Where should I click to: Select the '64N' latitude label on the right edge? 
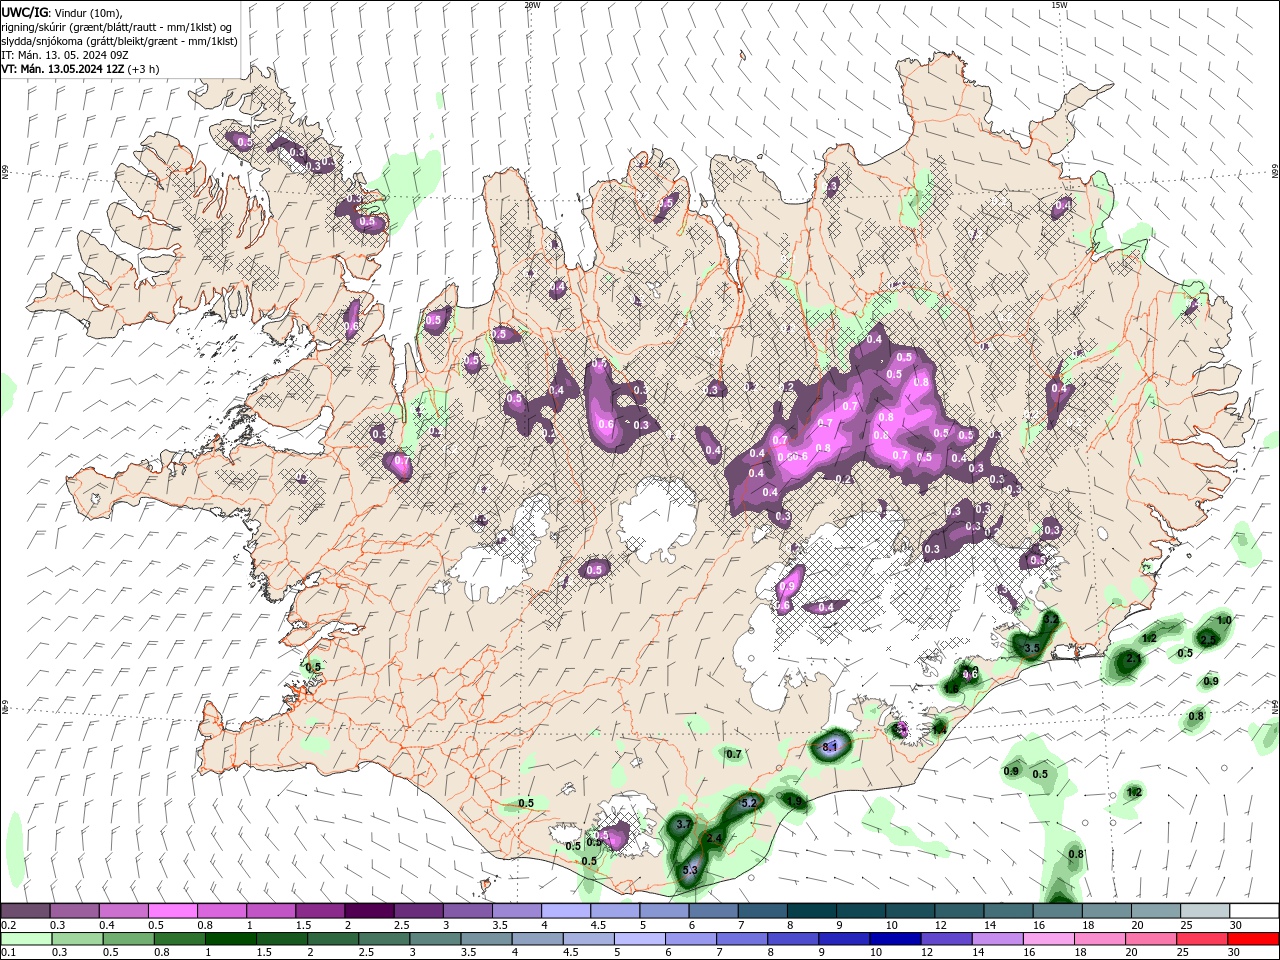tap(1275, 706)
